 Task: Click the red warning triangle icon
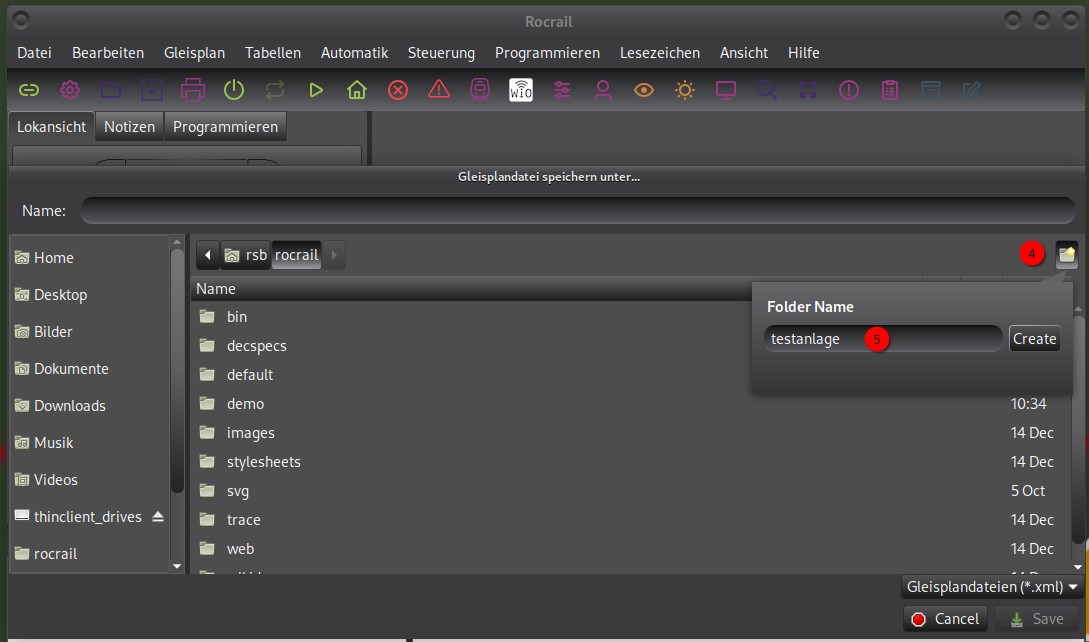click(439, 90)
